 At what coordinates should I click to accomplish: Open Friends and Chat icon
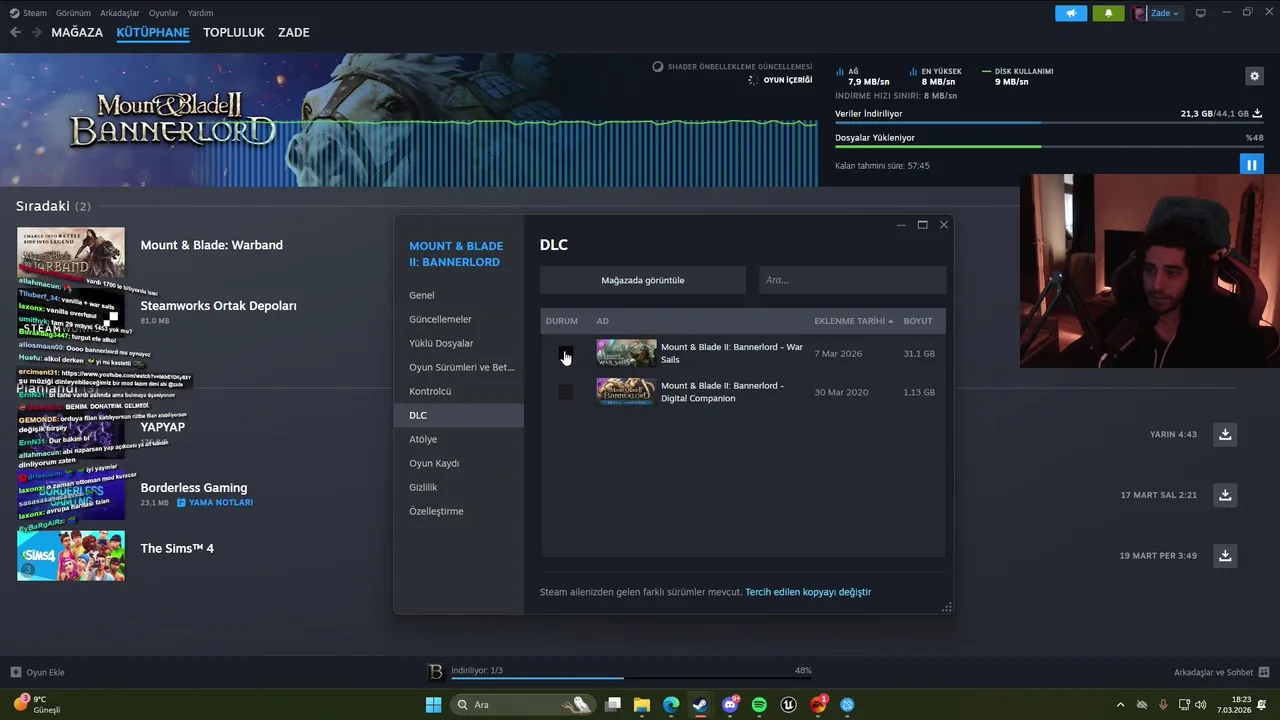click(1264, 672)
